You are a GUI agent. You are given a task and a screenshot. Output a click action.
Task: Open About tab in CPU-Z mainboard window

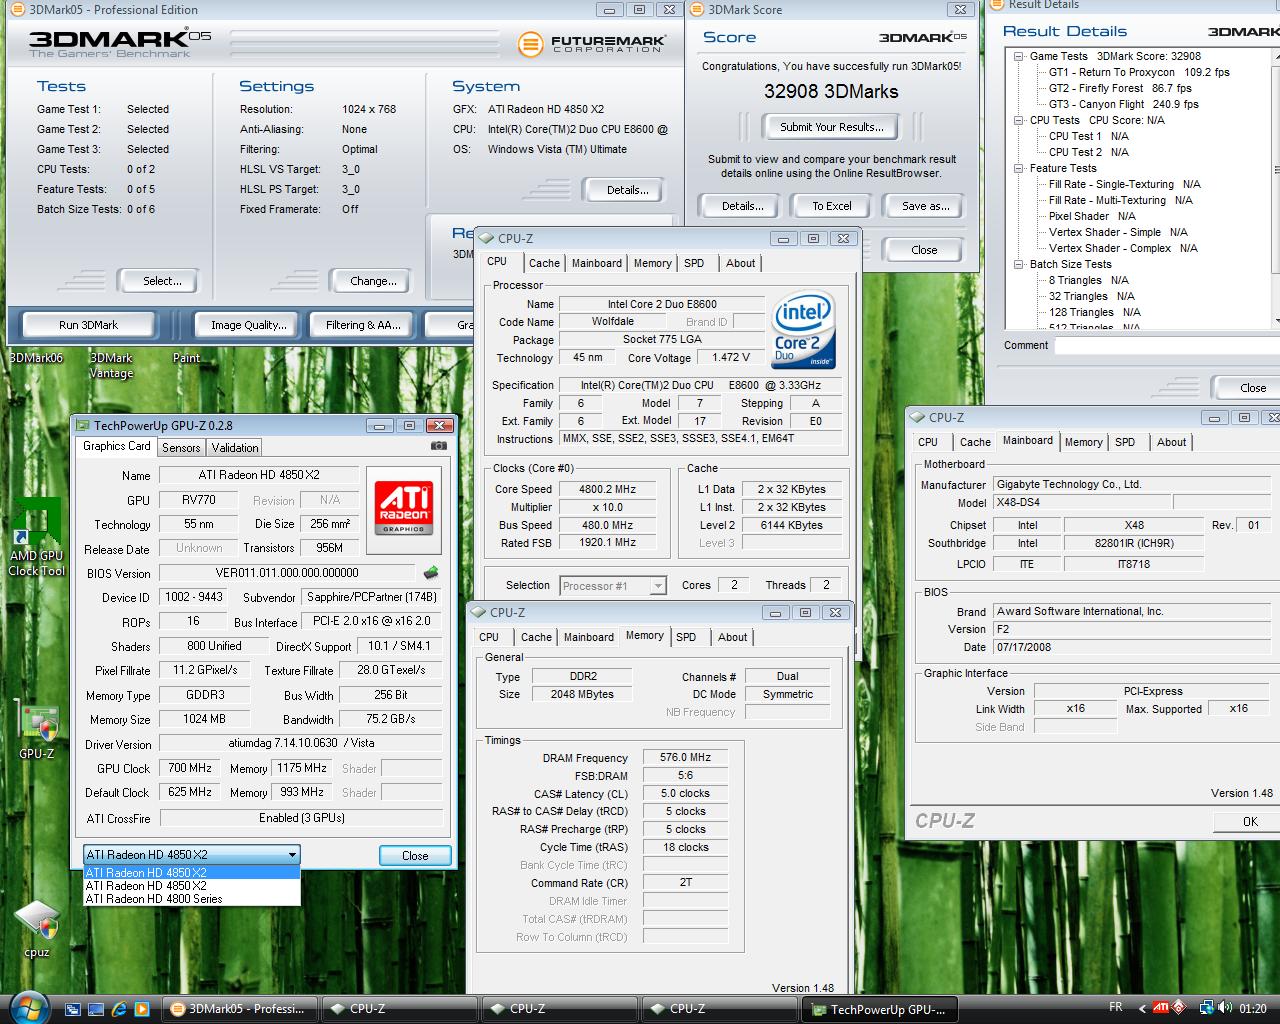click(x=1172, y=442)
